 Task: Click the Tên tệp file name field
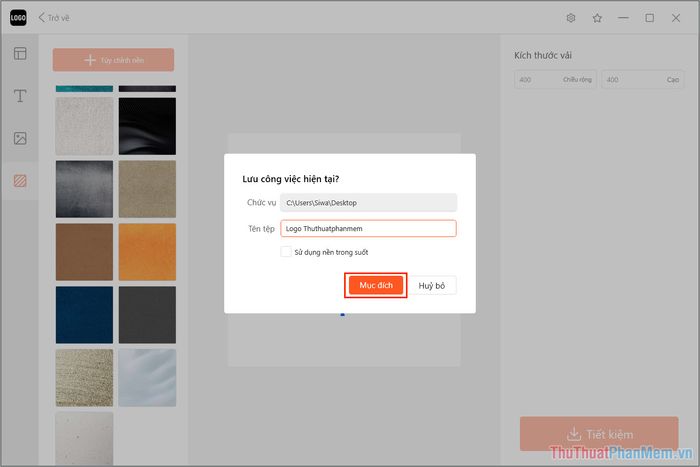point(367,228)
